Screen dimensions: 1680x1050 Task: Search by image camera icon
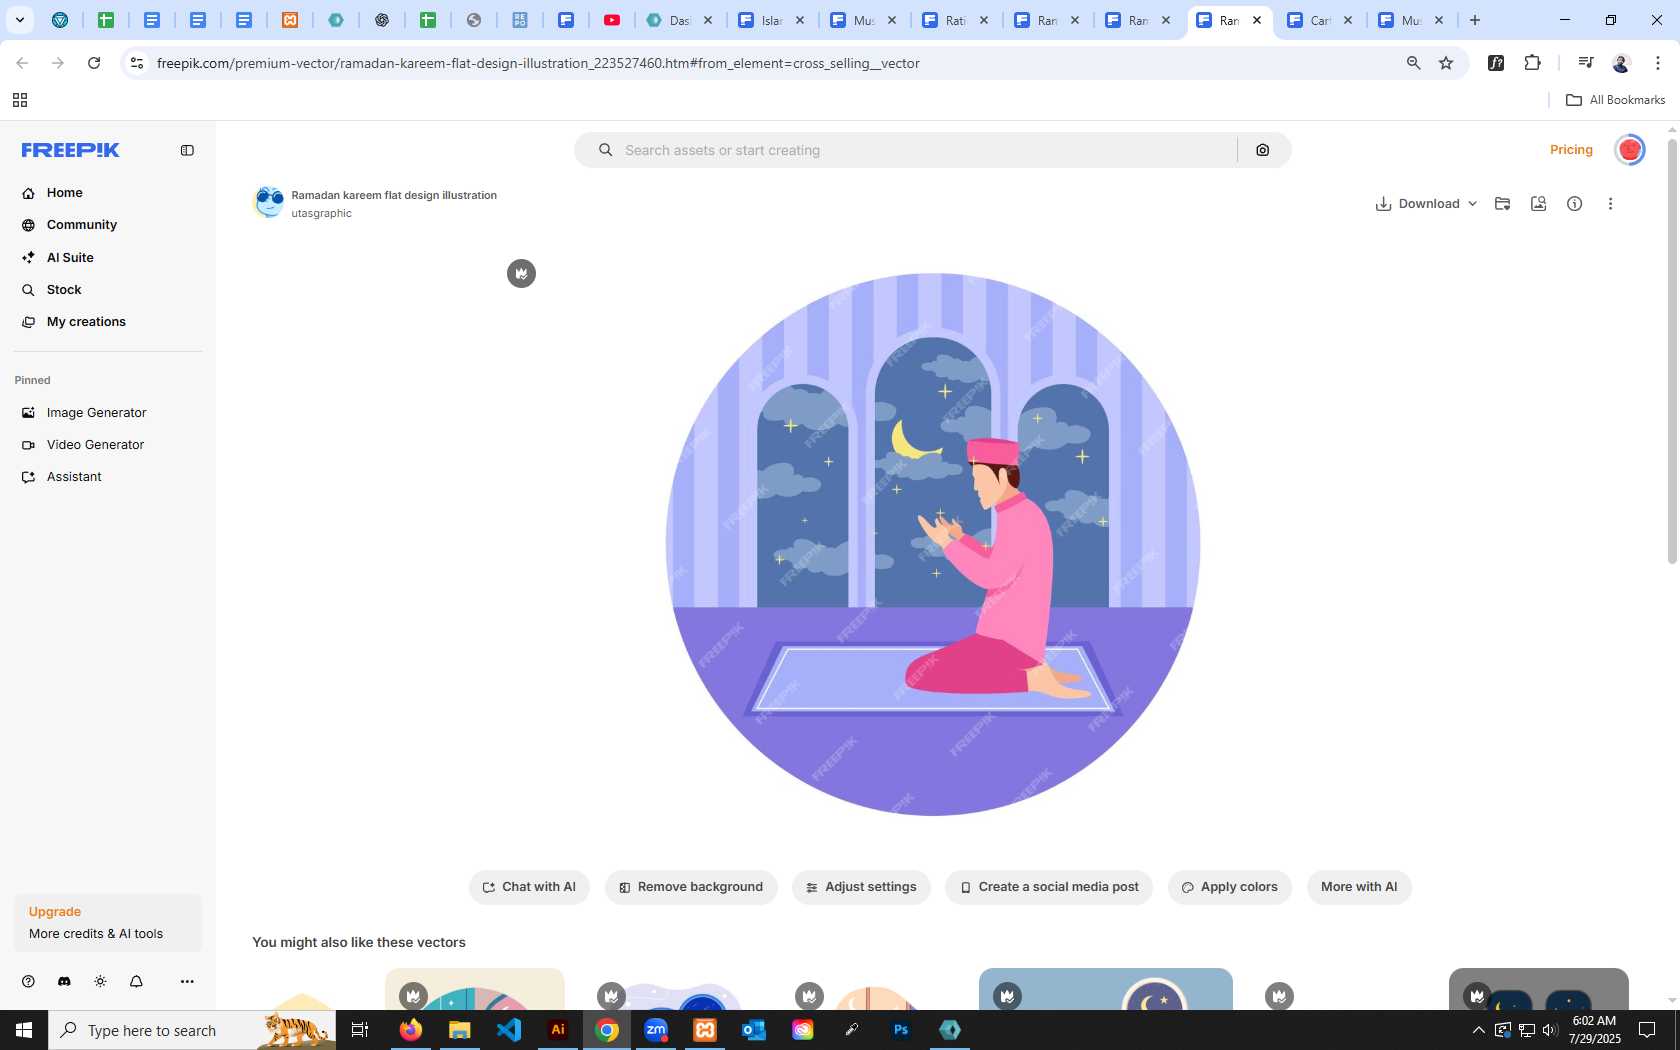tap(1263, 150)
